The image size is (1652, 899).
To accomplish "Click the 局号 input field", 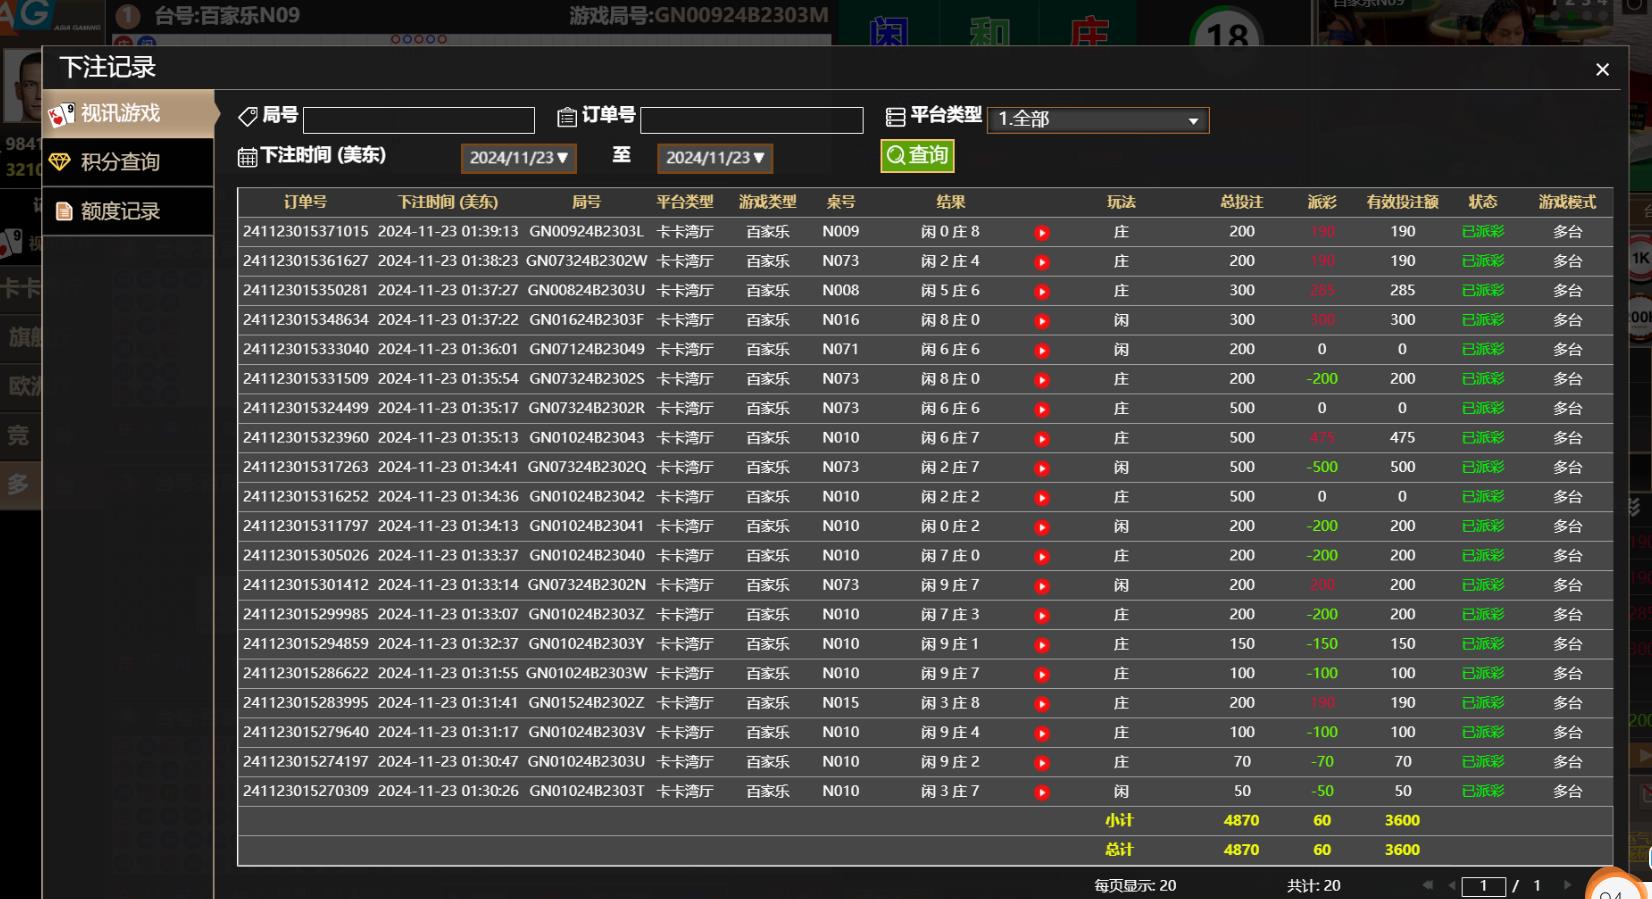I will point(418,121).
